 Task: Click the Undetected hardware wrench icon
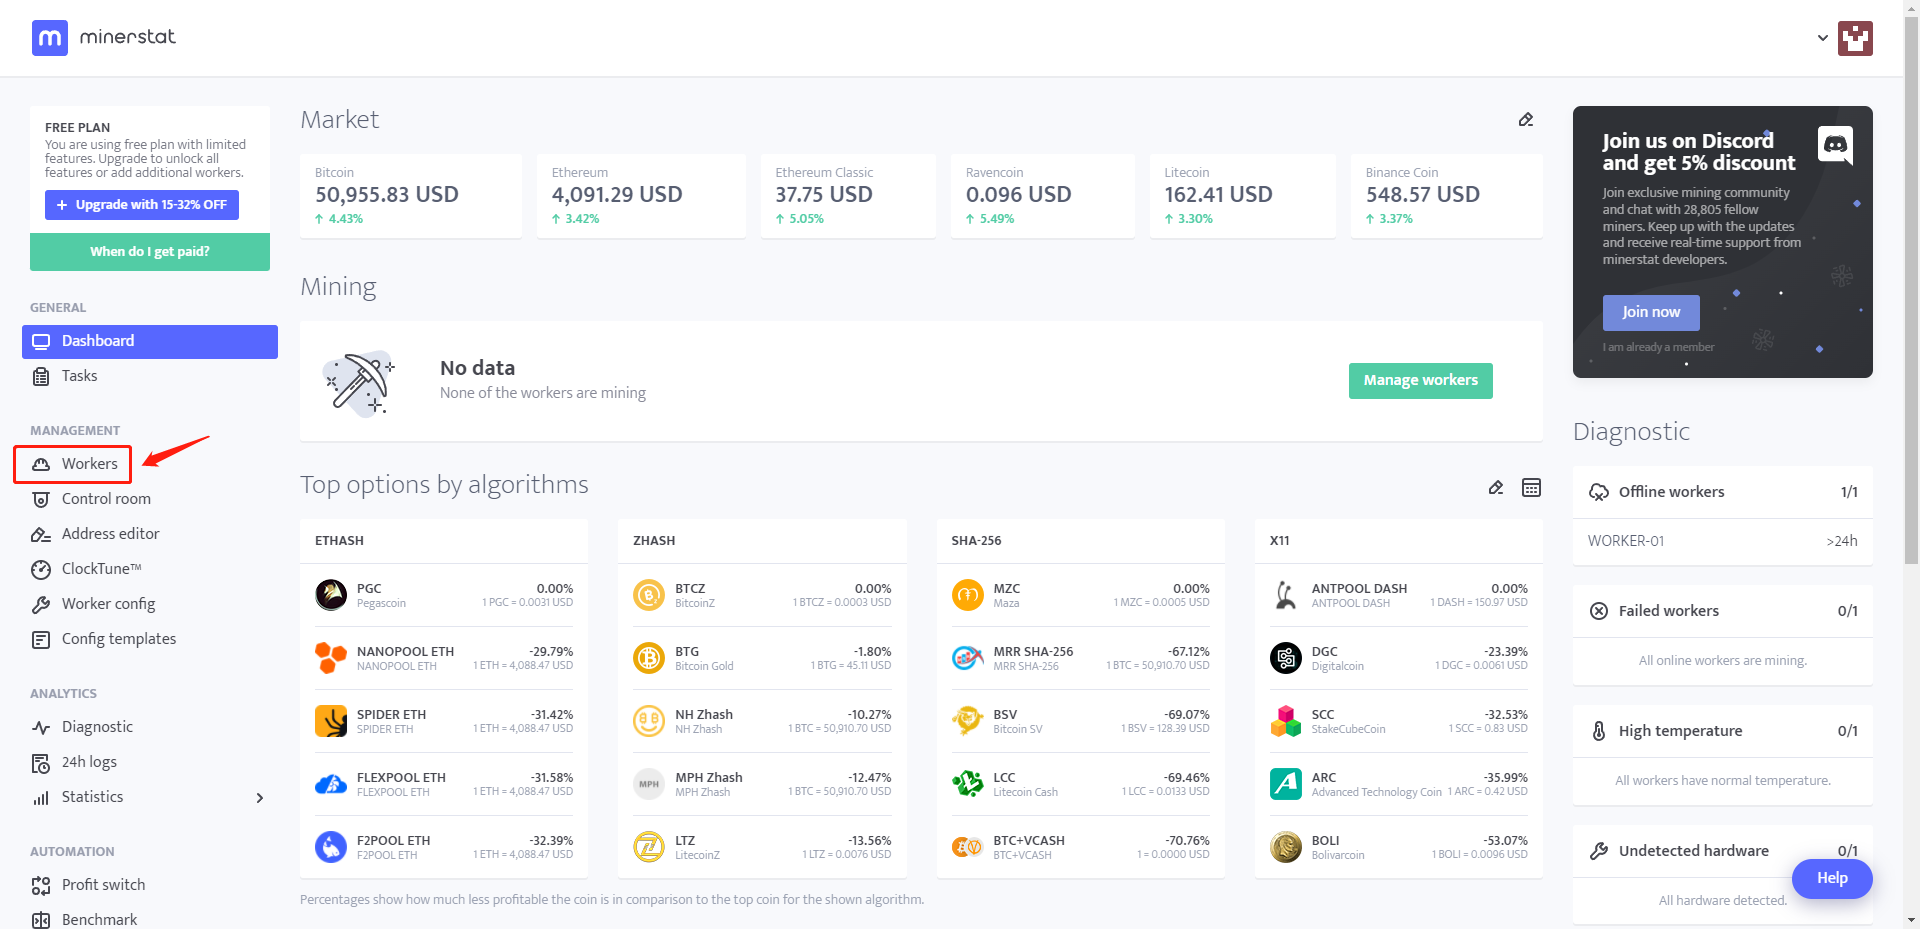pyautogui.click(x=1599, y=851)
